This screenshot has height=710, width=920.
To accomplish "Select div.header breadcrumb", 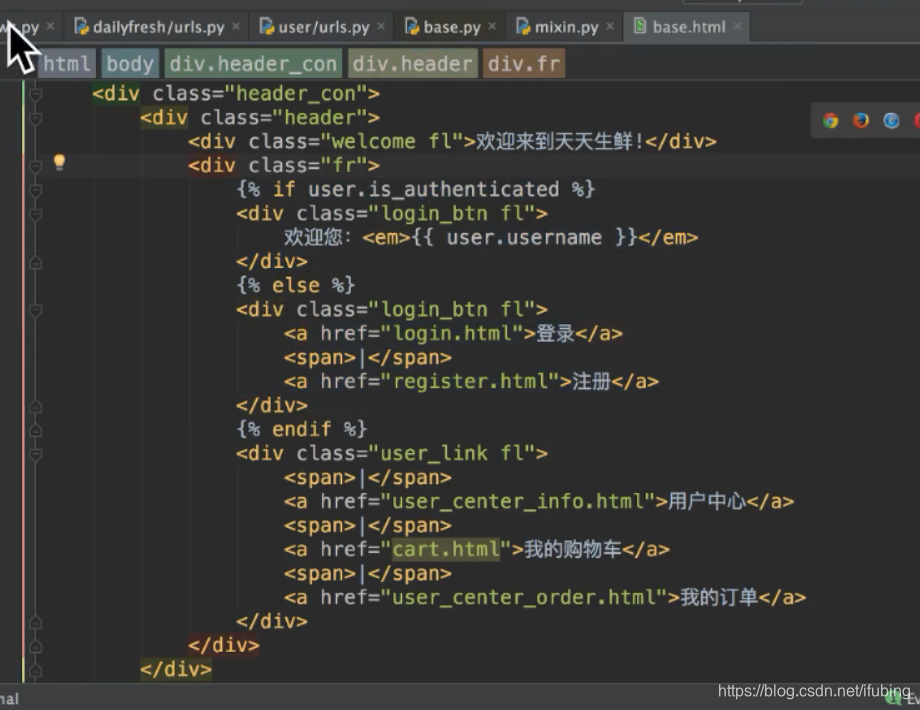I will [x=412, y=63].
